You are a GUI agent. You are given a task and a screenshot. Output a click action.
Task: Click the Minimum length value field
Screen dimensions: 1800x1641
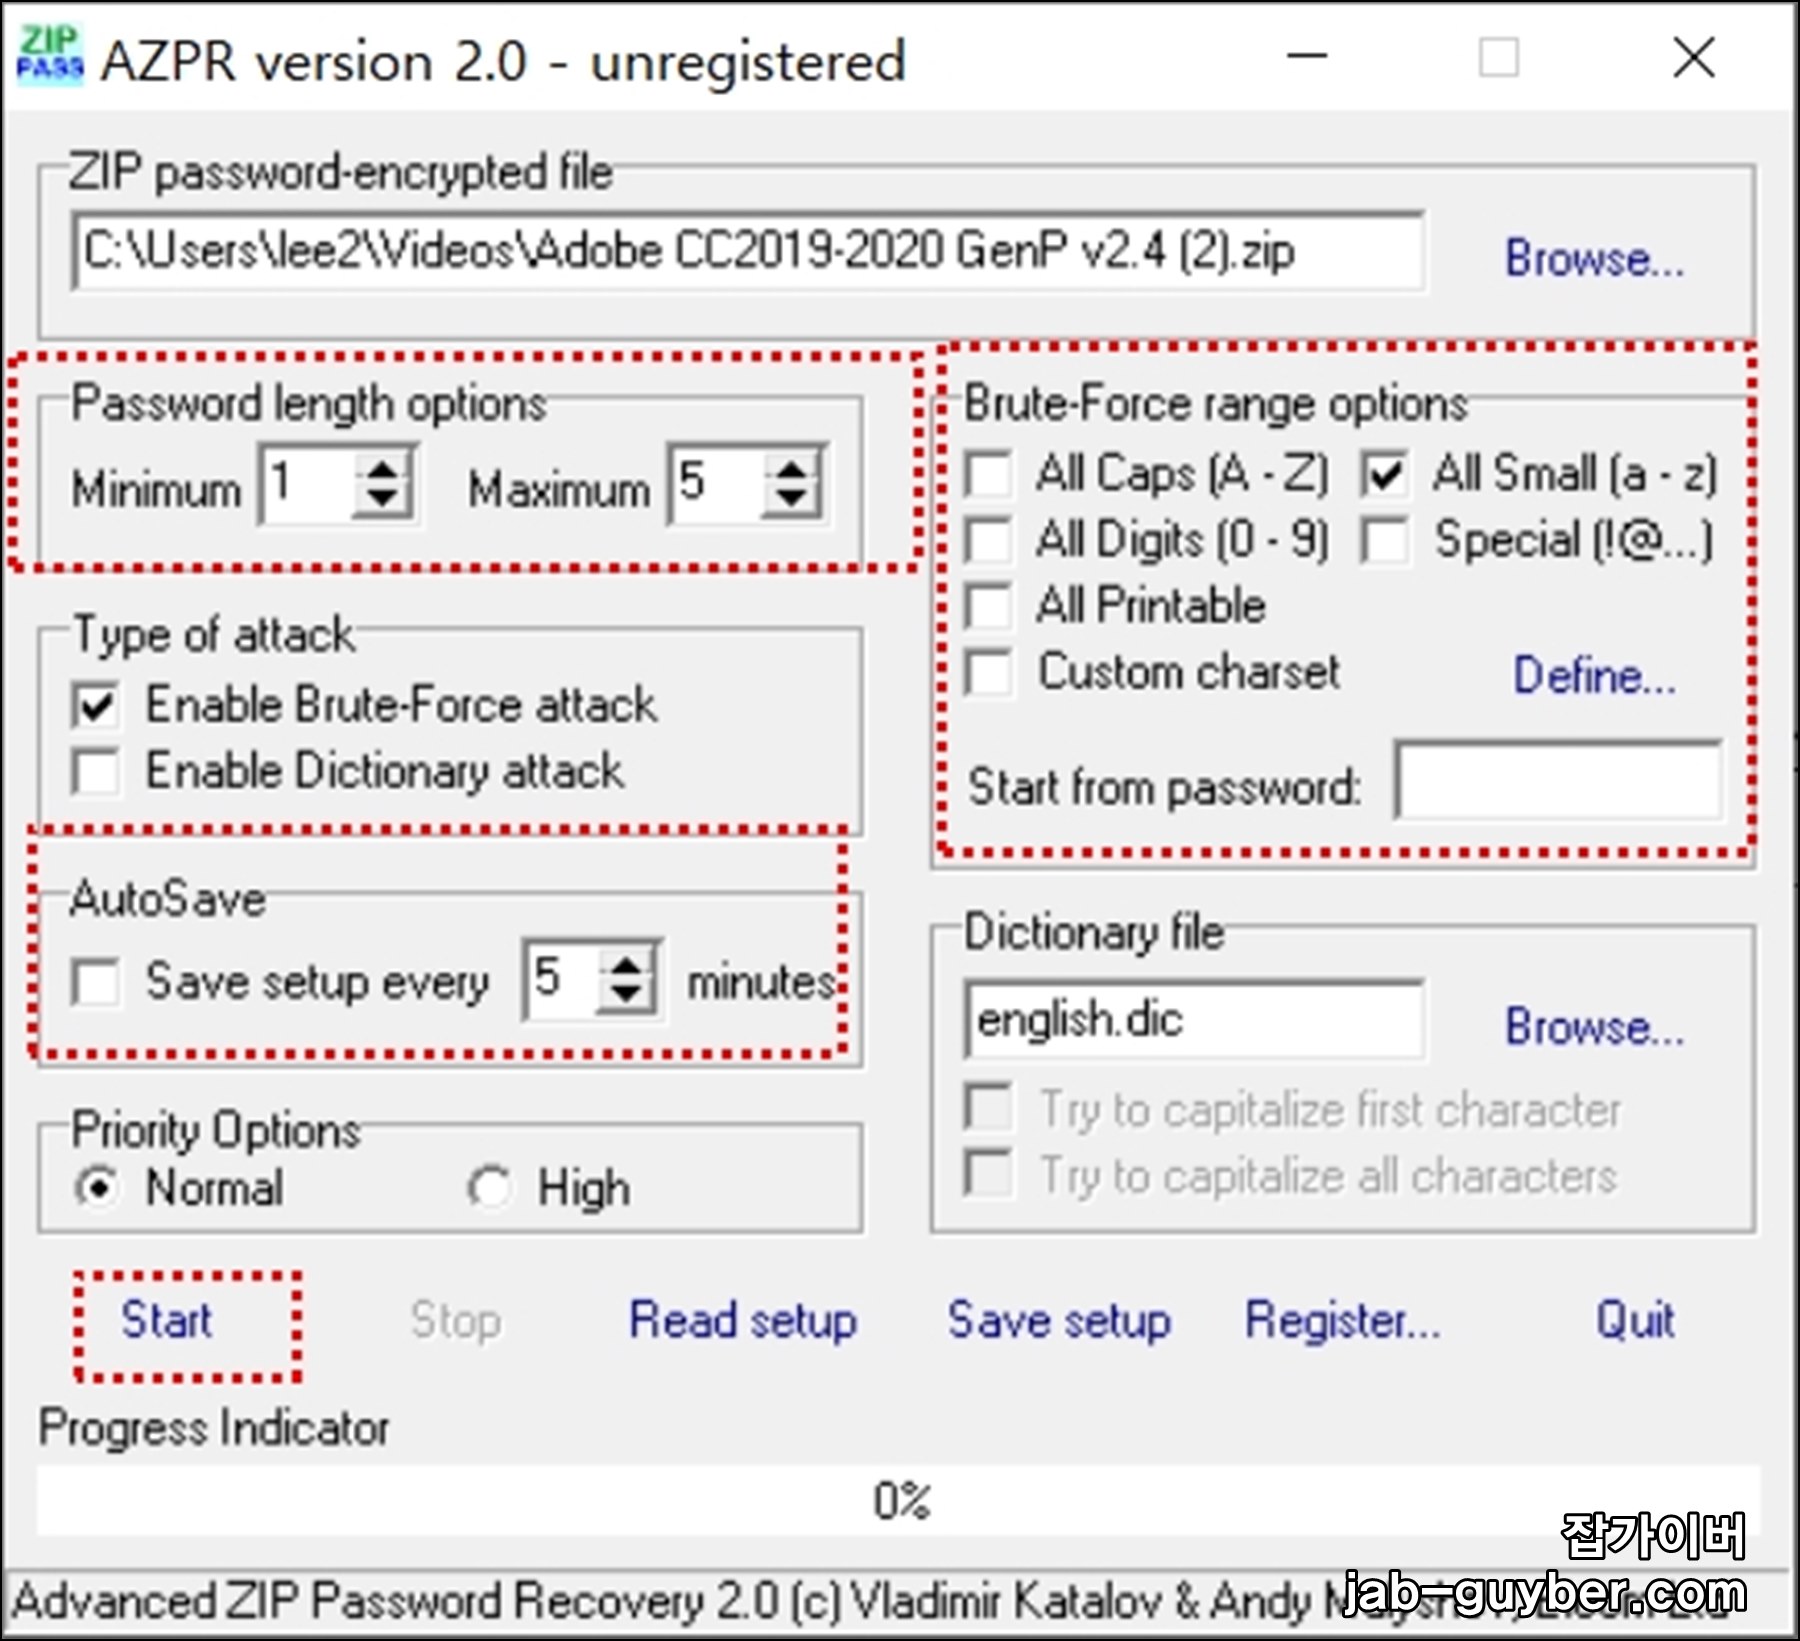coord(306,484)
